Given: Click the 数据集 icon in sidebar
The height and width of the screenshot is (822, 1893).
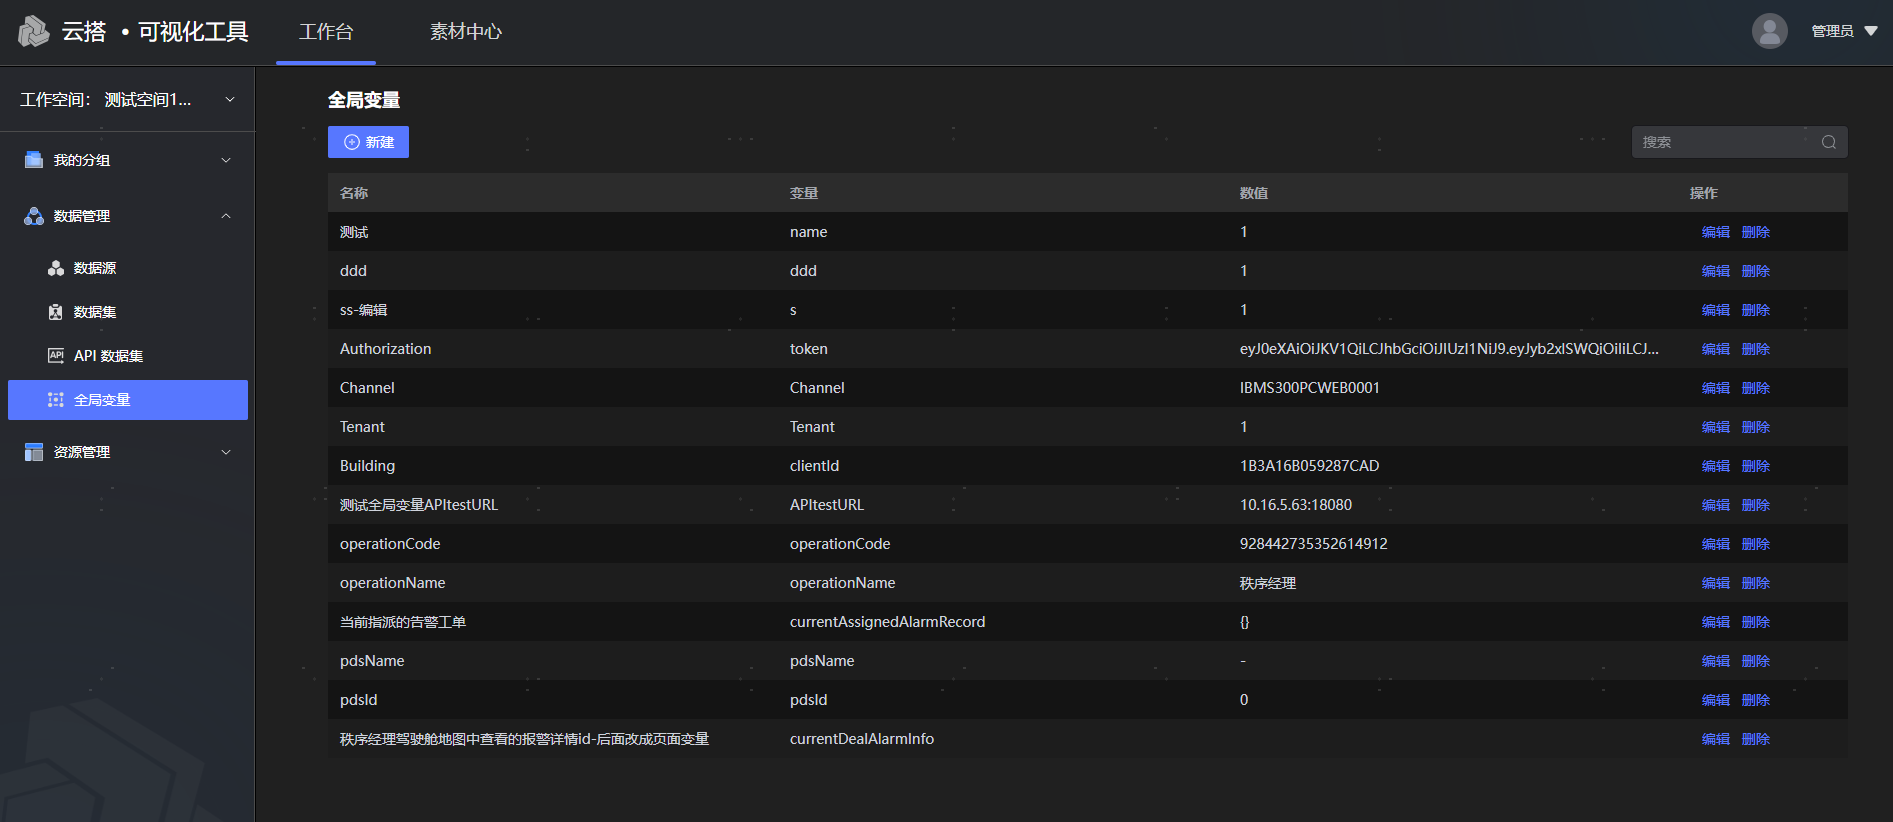Looking at the screenshot, I should (x=56, y=312).
